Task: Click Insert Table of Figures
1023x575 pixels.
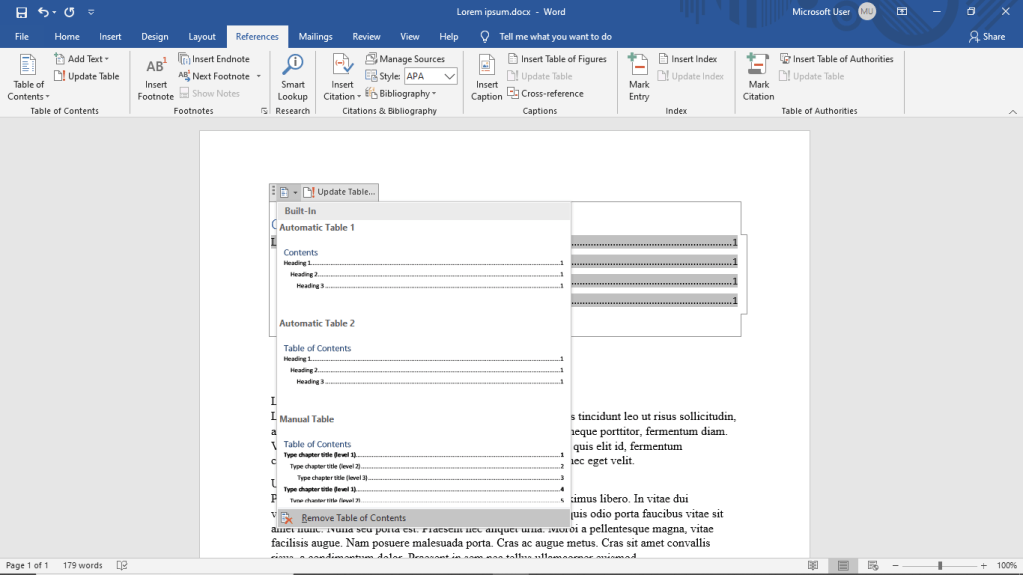Action: [x=557, y=59]
